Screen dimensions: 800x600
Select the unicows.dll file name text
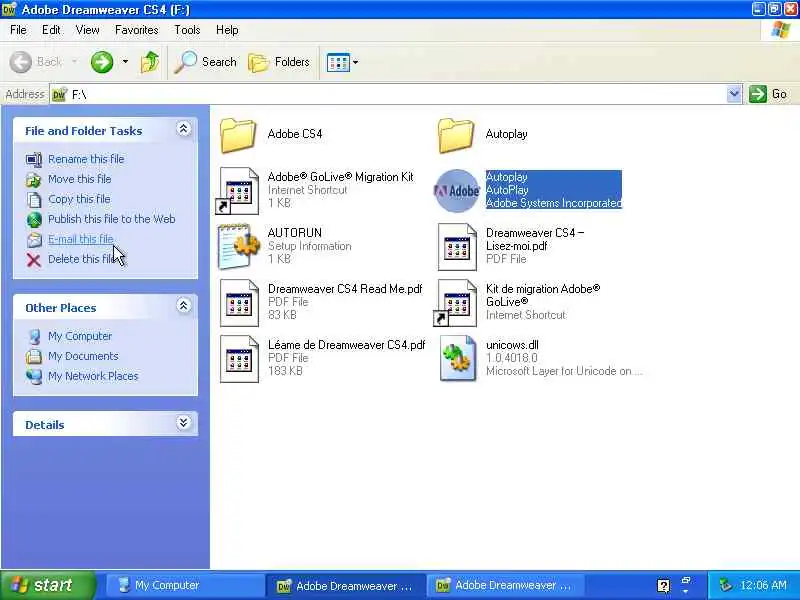click(512, 345)
